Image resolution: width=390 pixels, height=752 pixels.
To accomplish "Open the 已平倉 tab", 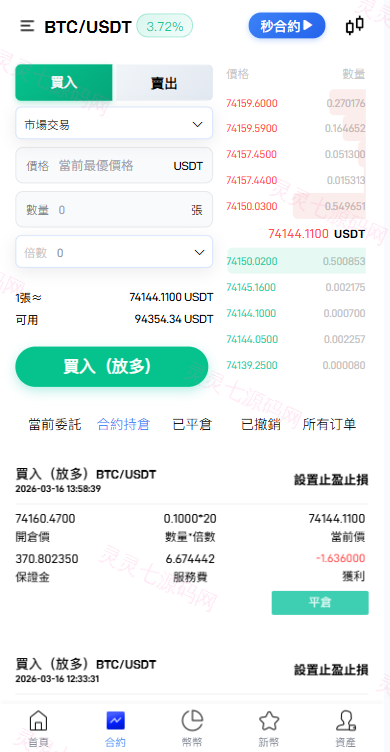I will pyautogui.click(x=192, y=424).
